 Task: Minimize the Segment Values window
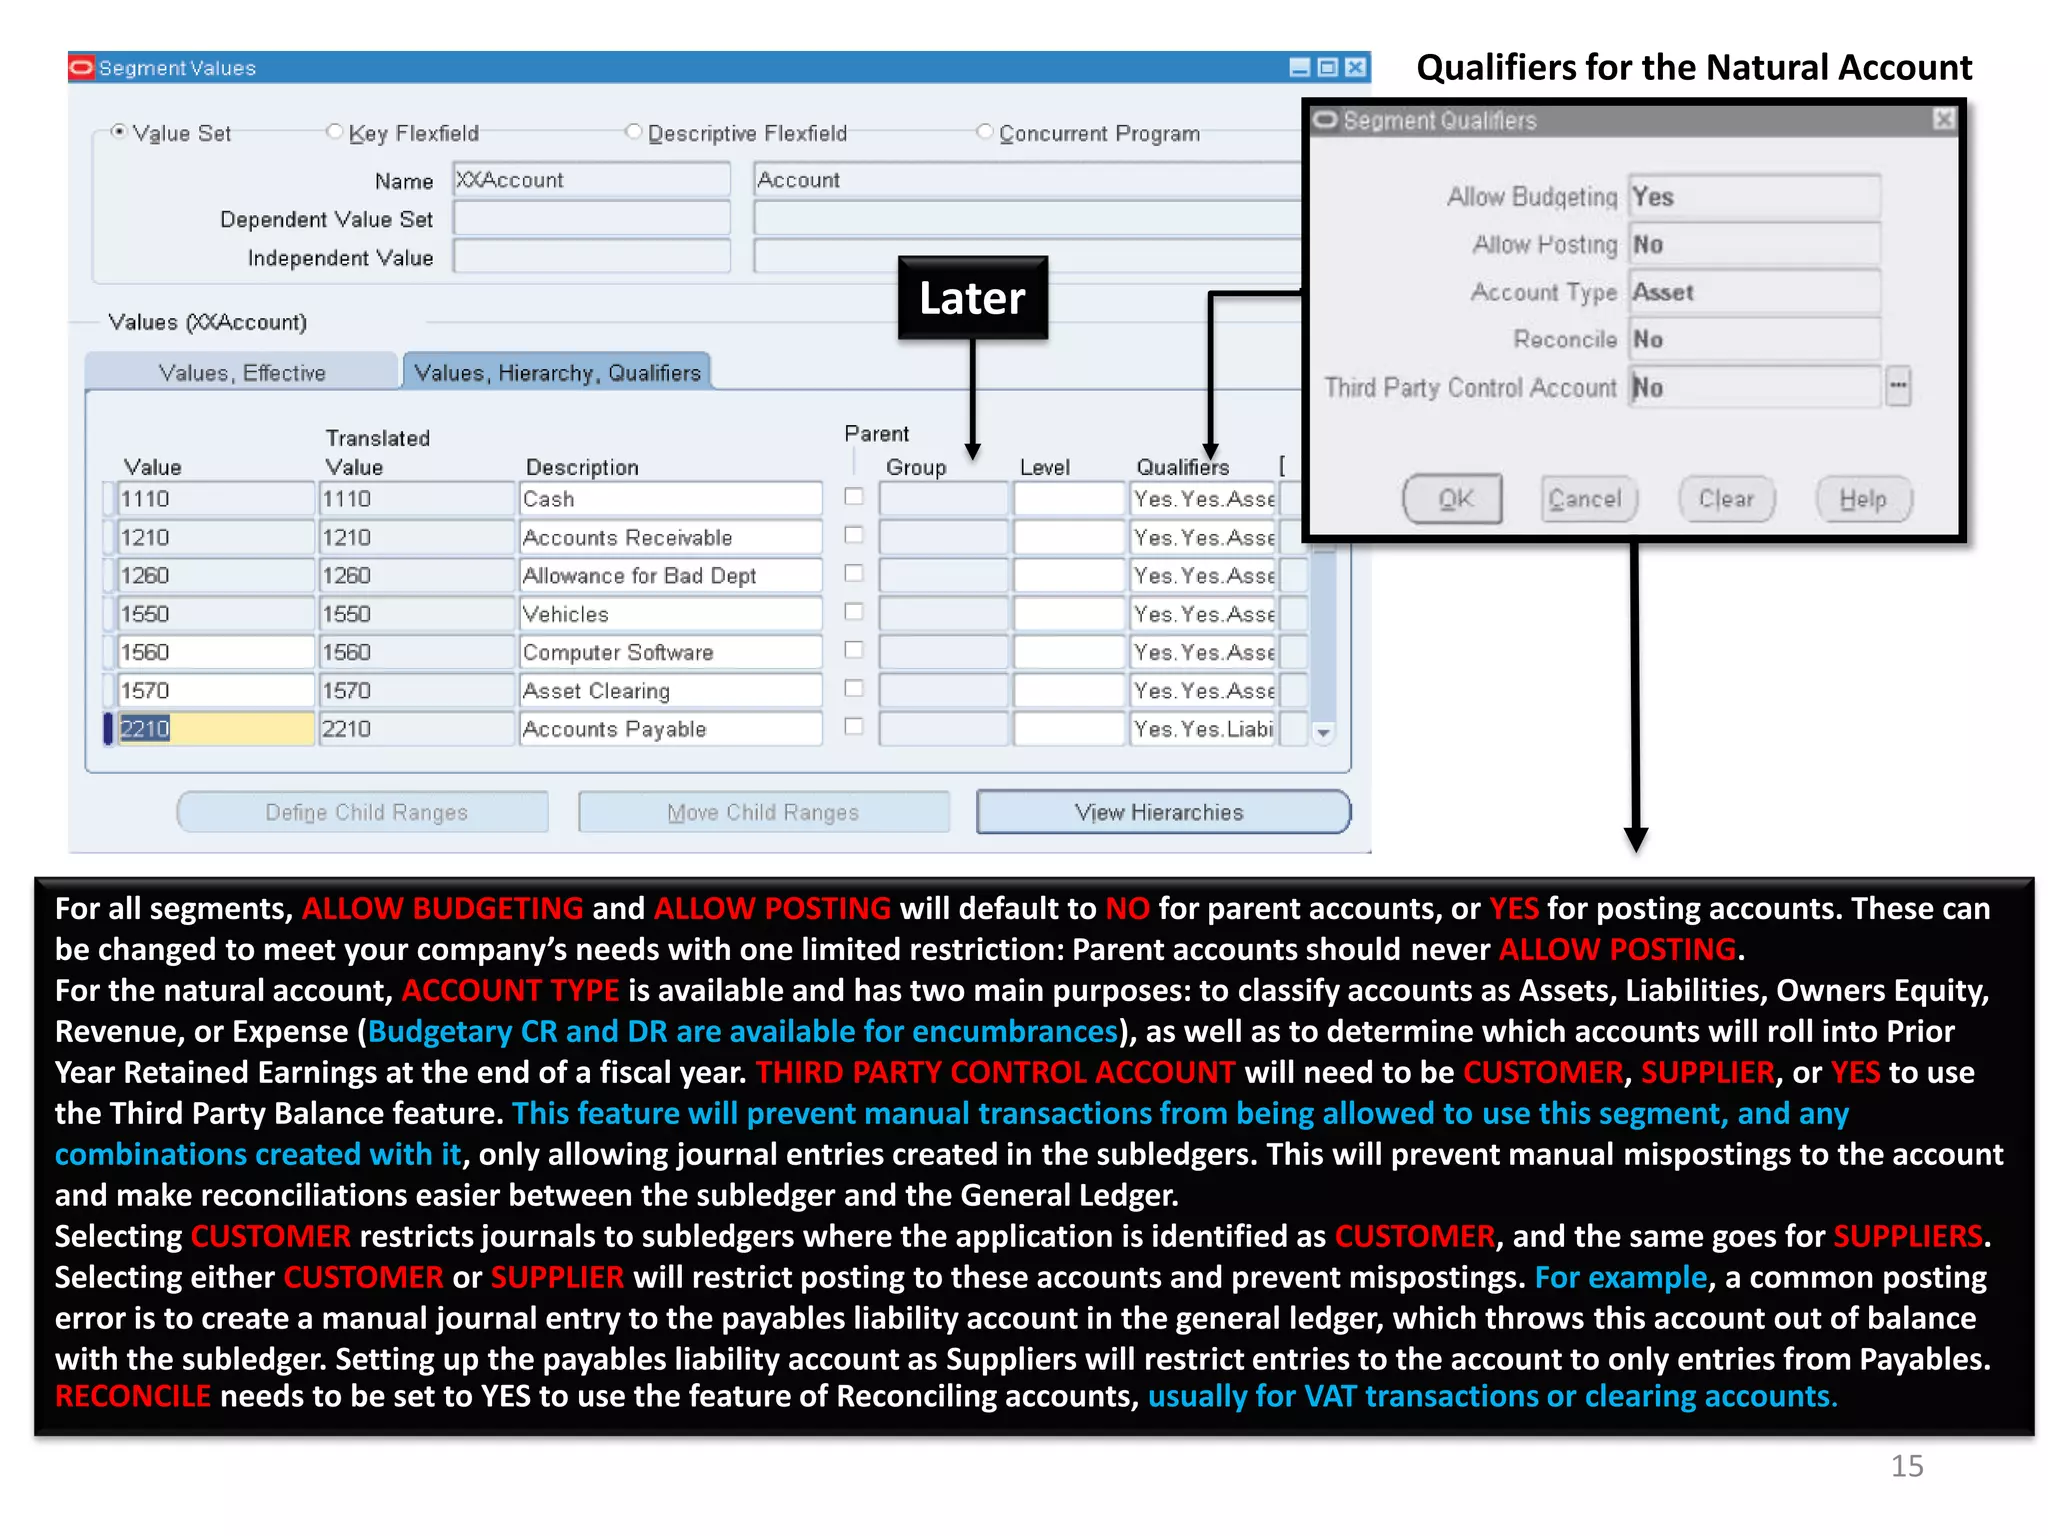coord(1299,67)
